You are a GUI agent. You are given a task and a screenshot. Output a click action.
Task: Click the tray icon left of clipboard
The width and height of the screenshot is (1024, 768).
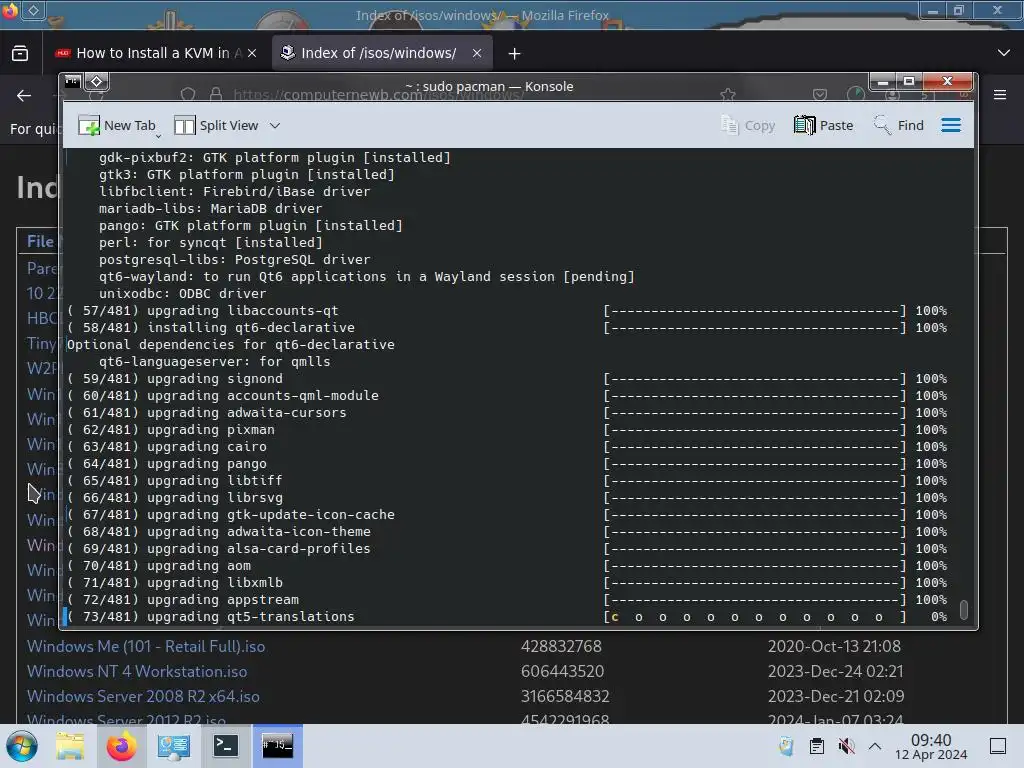(786, 746)
